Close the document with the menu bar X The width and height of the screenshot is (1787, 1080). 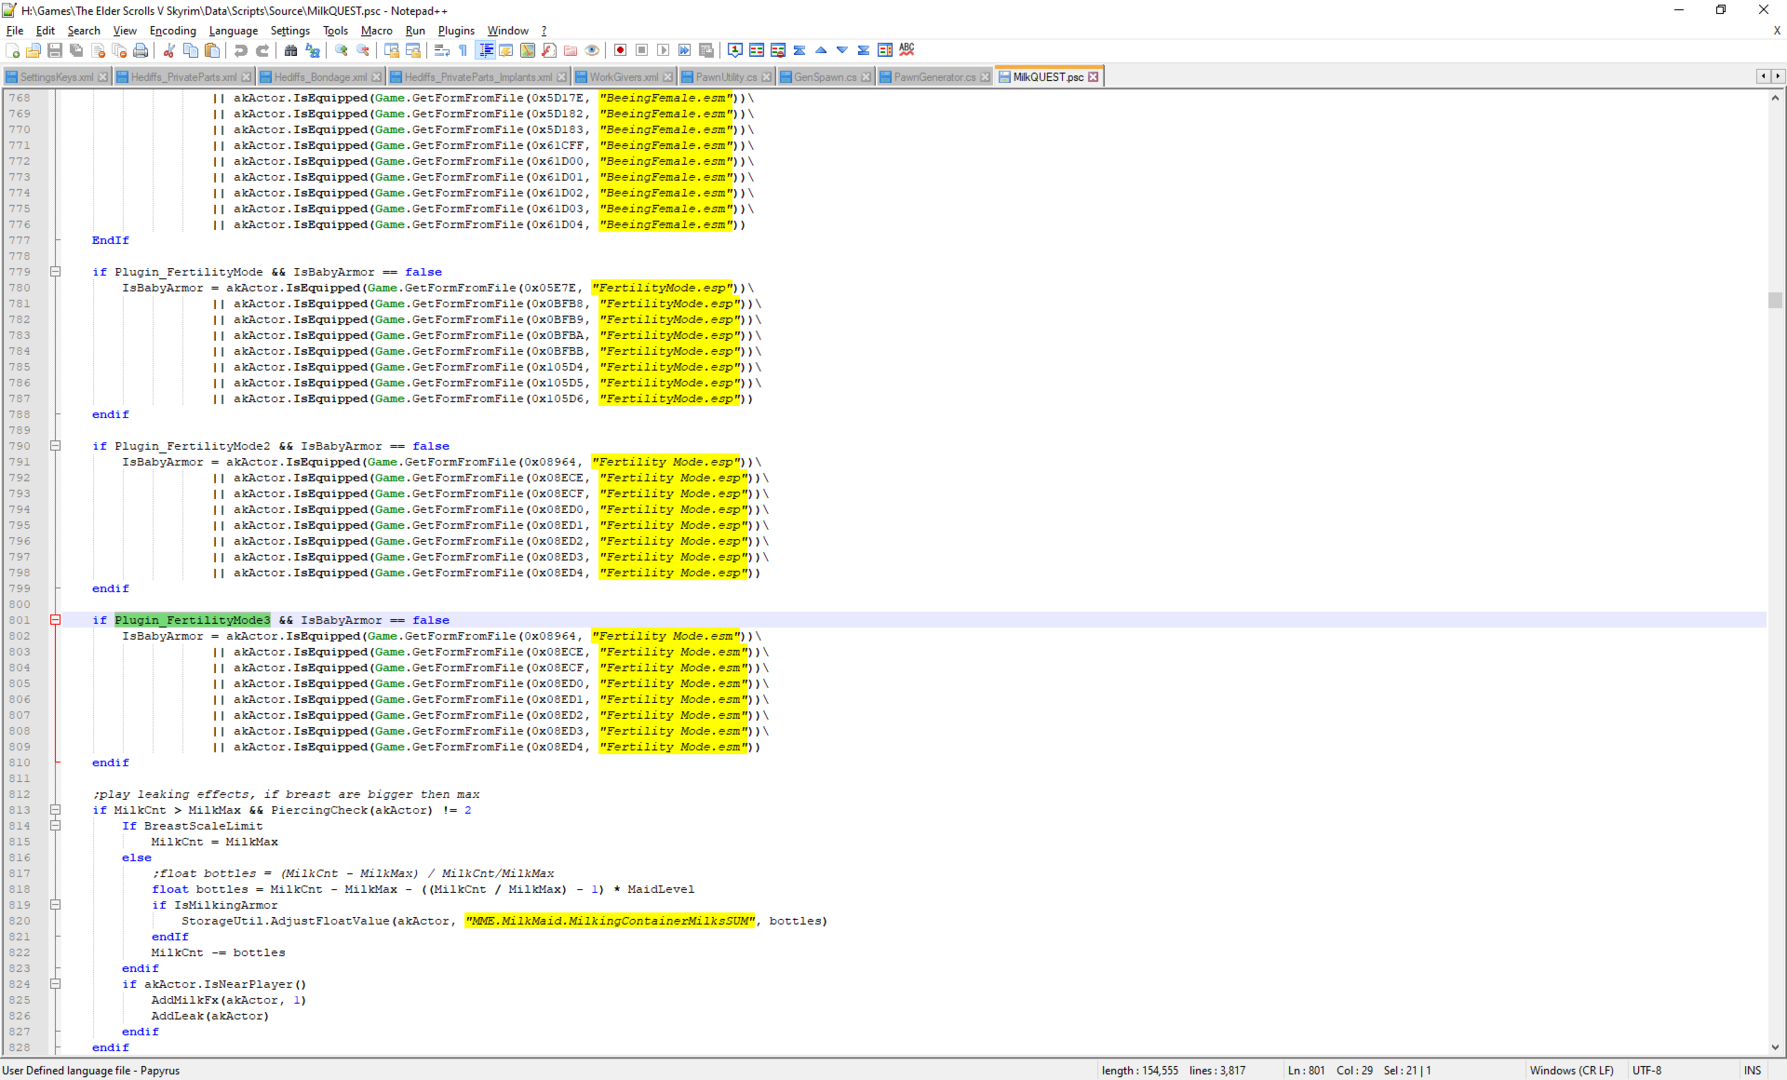pyautogui.click(x=1776, y=31)
